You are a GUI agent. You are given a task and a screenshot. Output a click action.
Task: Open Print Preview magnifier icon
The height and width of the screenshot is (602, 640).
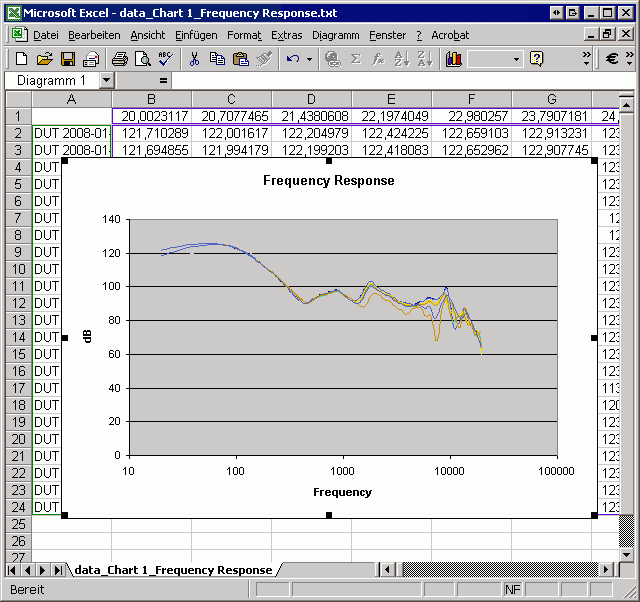143,59
